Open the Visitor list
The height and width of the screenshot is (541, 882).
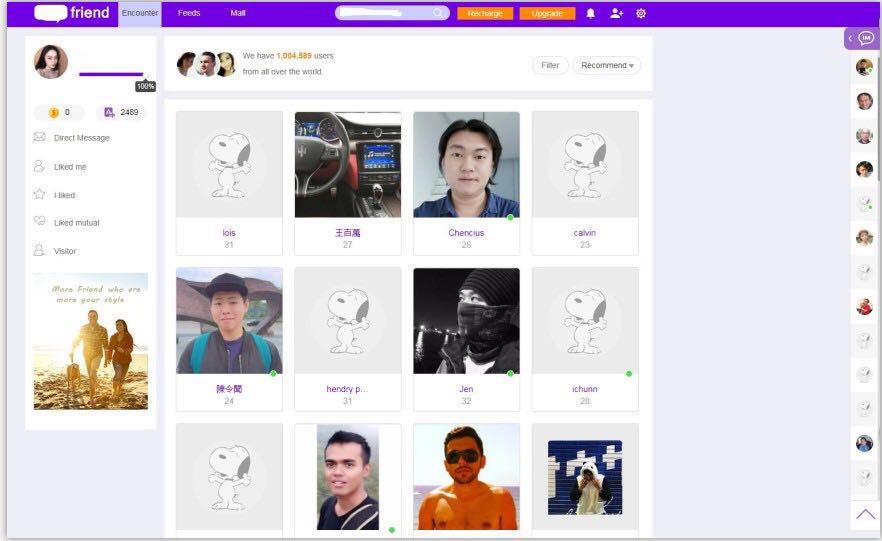click(65, 251)
